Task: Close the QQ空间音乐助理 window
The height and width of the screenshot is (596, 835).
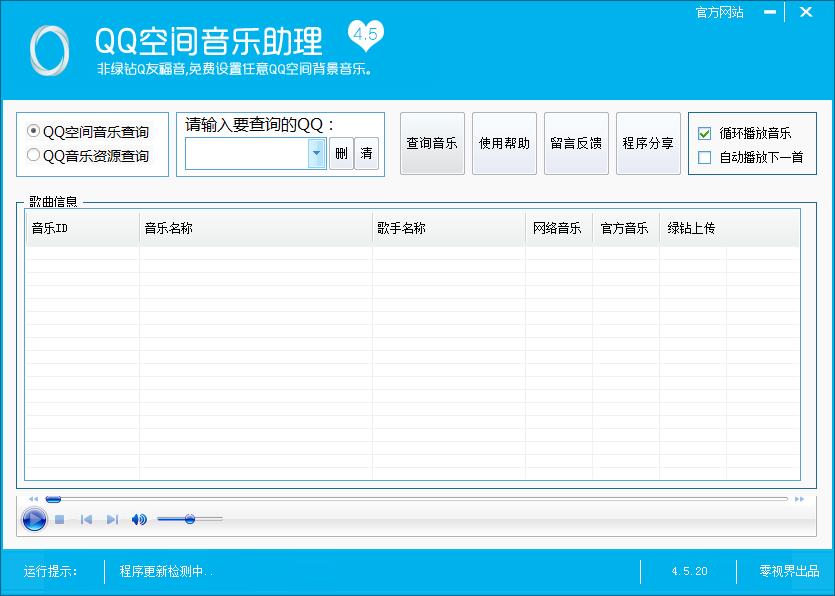Action: click(x=806, y=12)
